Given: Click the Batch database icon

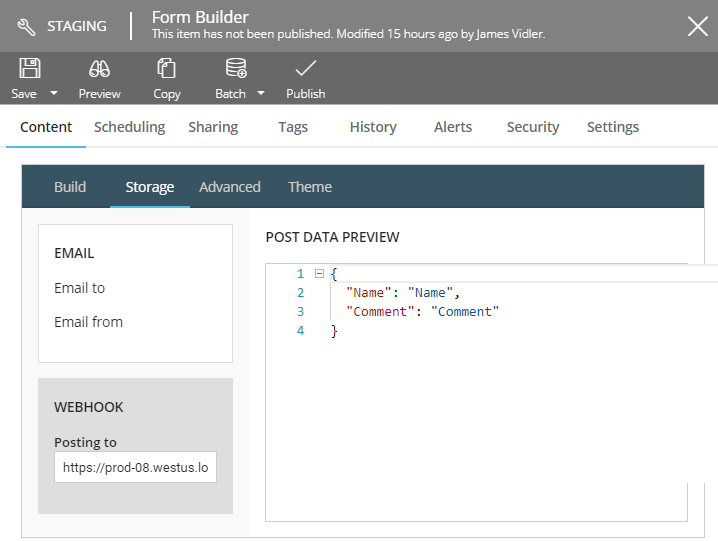Looking at the screenshot, I should pyautogui.click(x=236, y=68).
